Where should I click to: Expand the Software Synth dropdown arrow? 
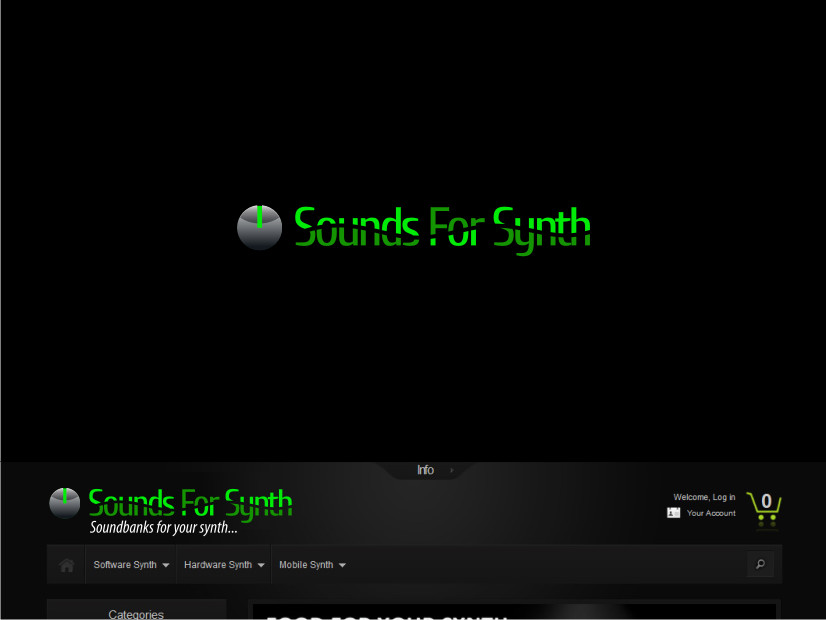(166, 565)
